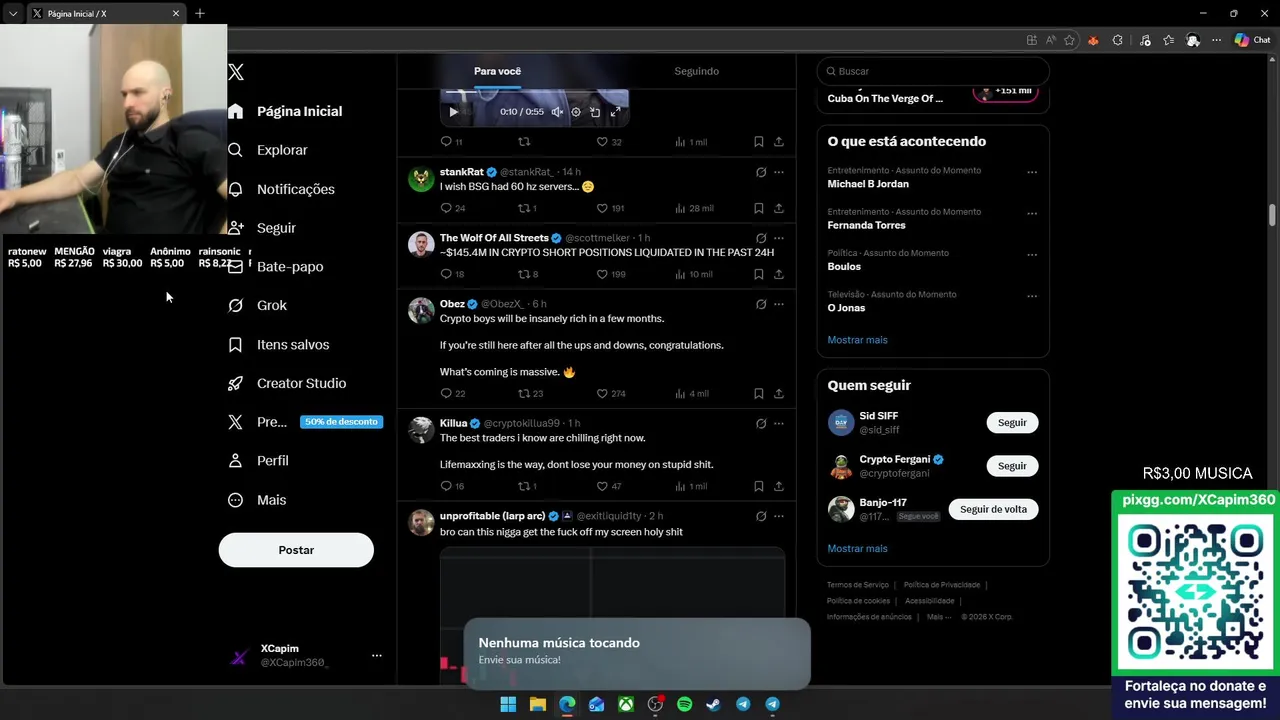
Task: Open XCapim account options menu
Action: pyautogui.click(x=377, y=656)
